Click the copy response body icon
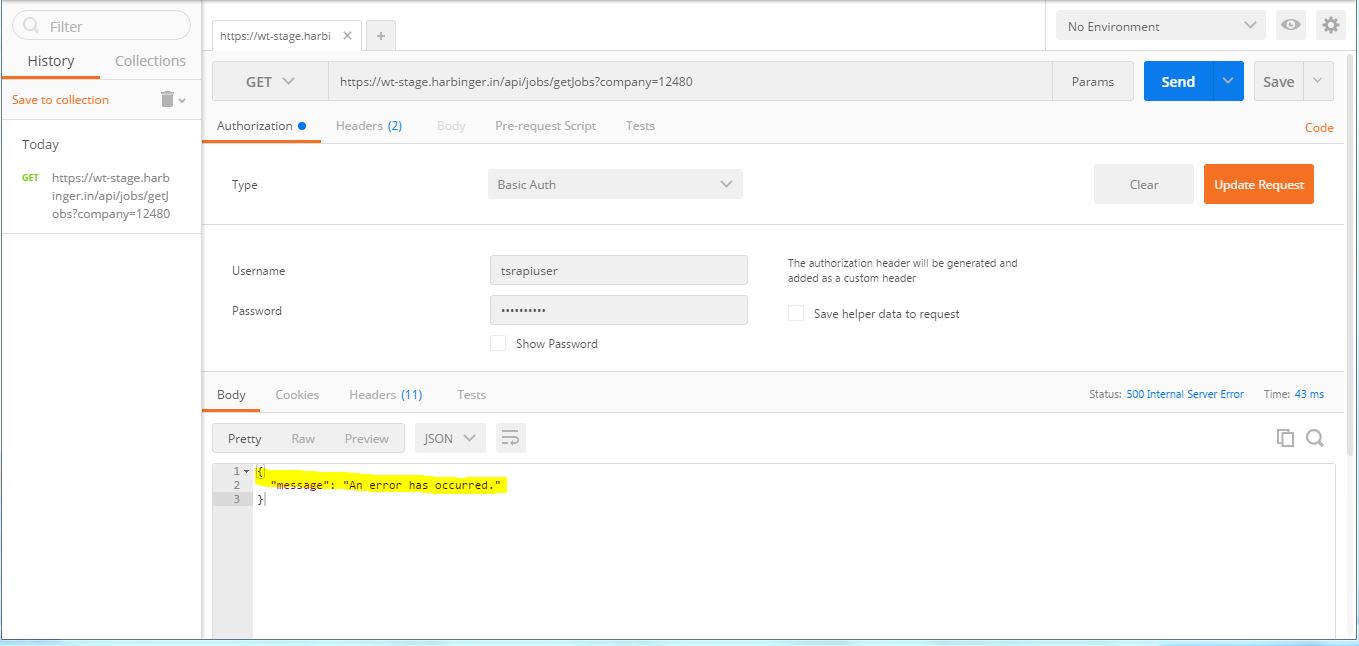This screenshot has height=646, width=1359. 1285,438
